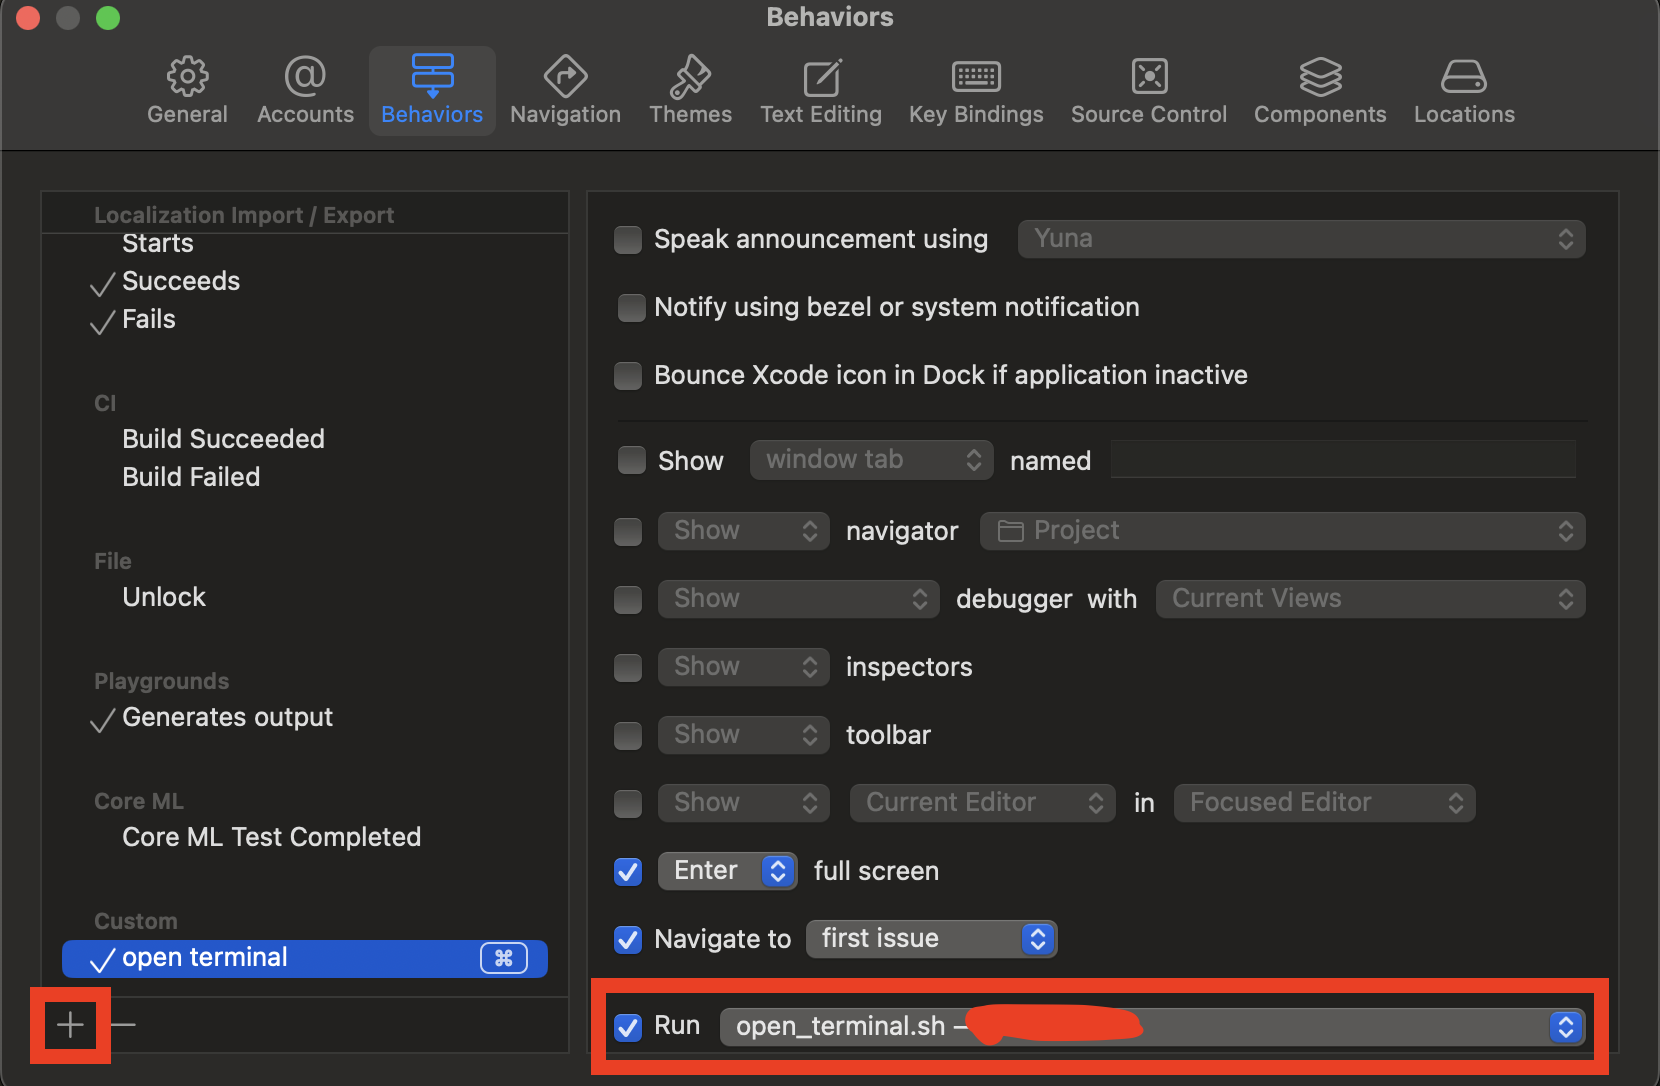This screenshot has width=1660, height=1086.
Task: Enable Speak announcement using checkbox
Action: (x=628, y=240)
